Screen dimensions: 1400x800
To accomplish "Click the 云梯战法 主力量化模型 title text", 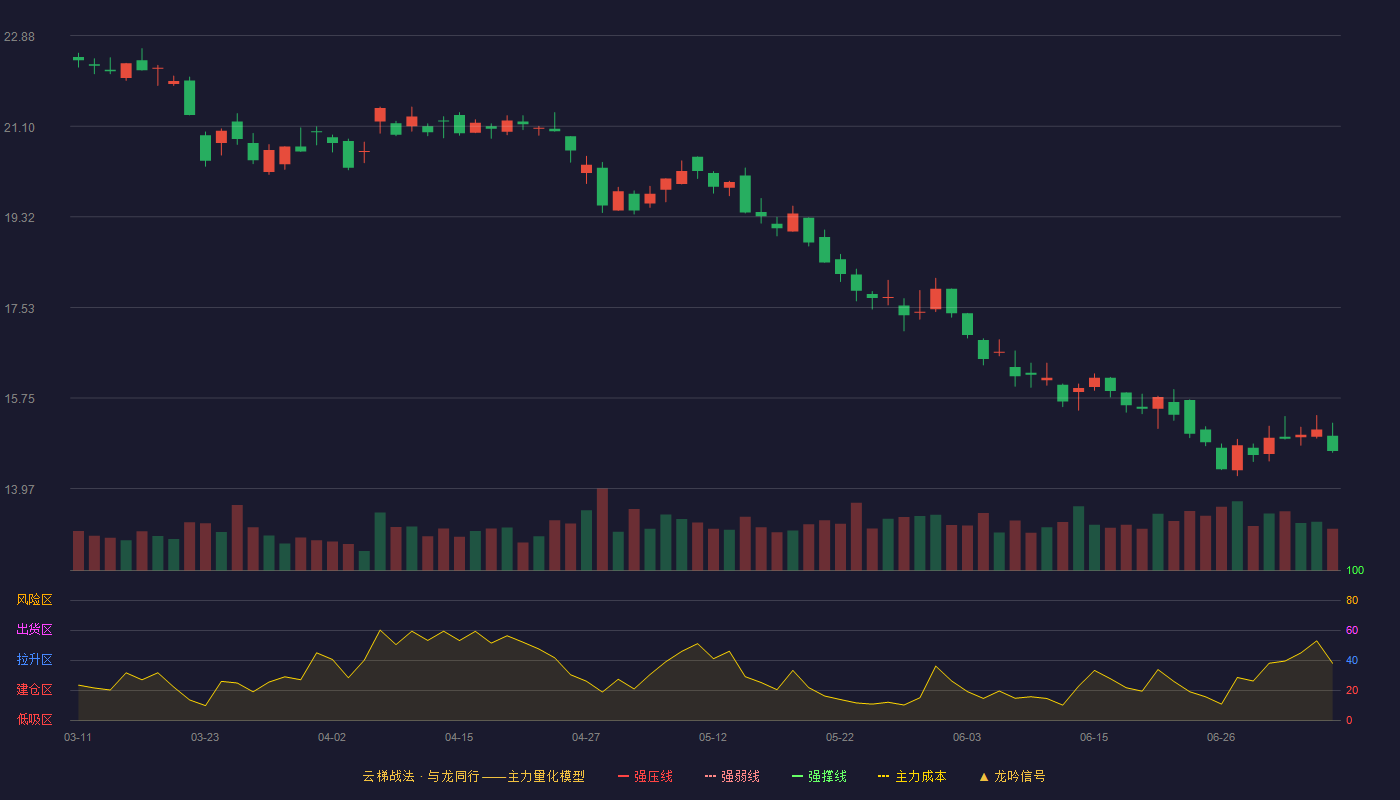I will [x=473, y=776].
